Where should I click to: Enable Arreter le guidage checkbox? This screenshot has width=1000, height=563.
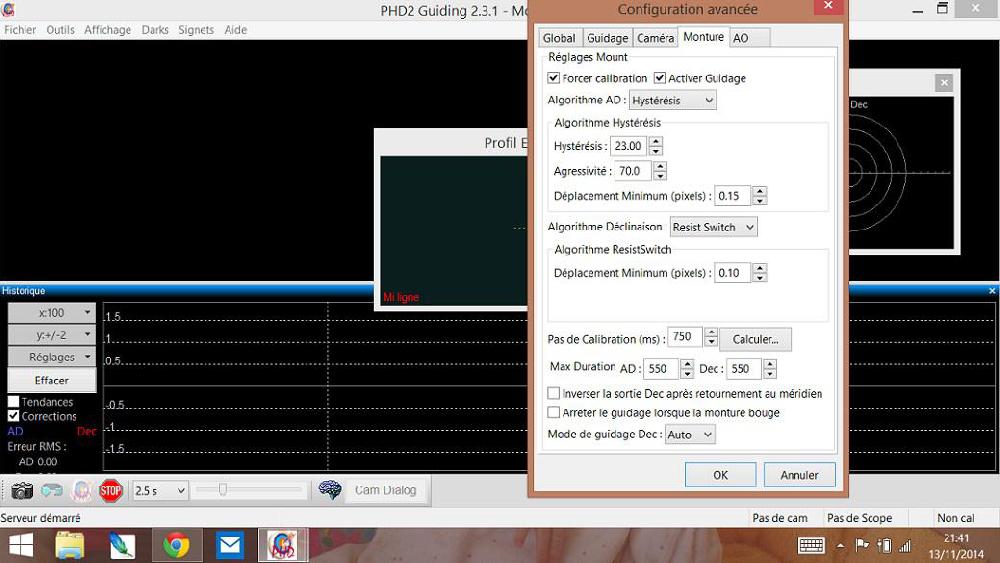(x=554, y=413)
